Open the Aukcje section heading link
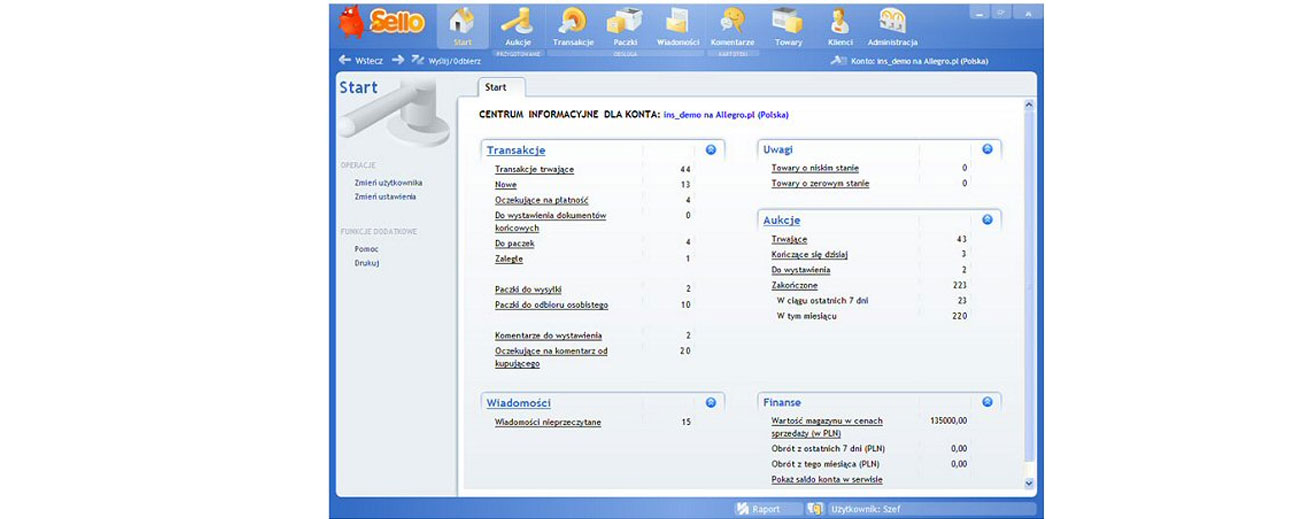 782,220
